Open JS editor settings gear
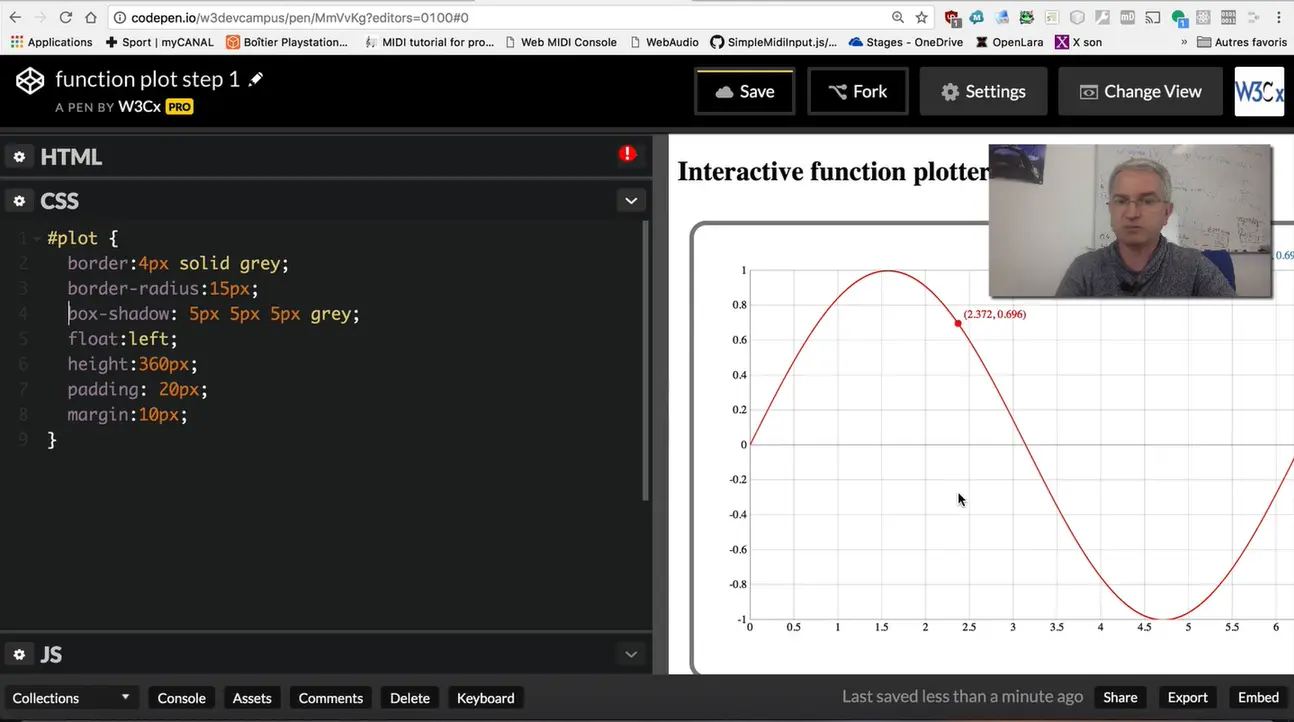Viewport: 1294px width, 722px height. click(x=19, y=655)
